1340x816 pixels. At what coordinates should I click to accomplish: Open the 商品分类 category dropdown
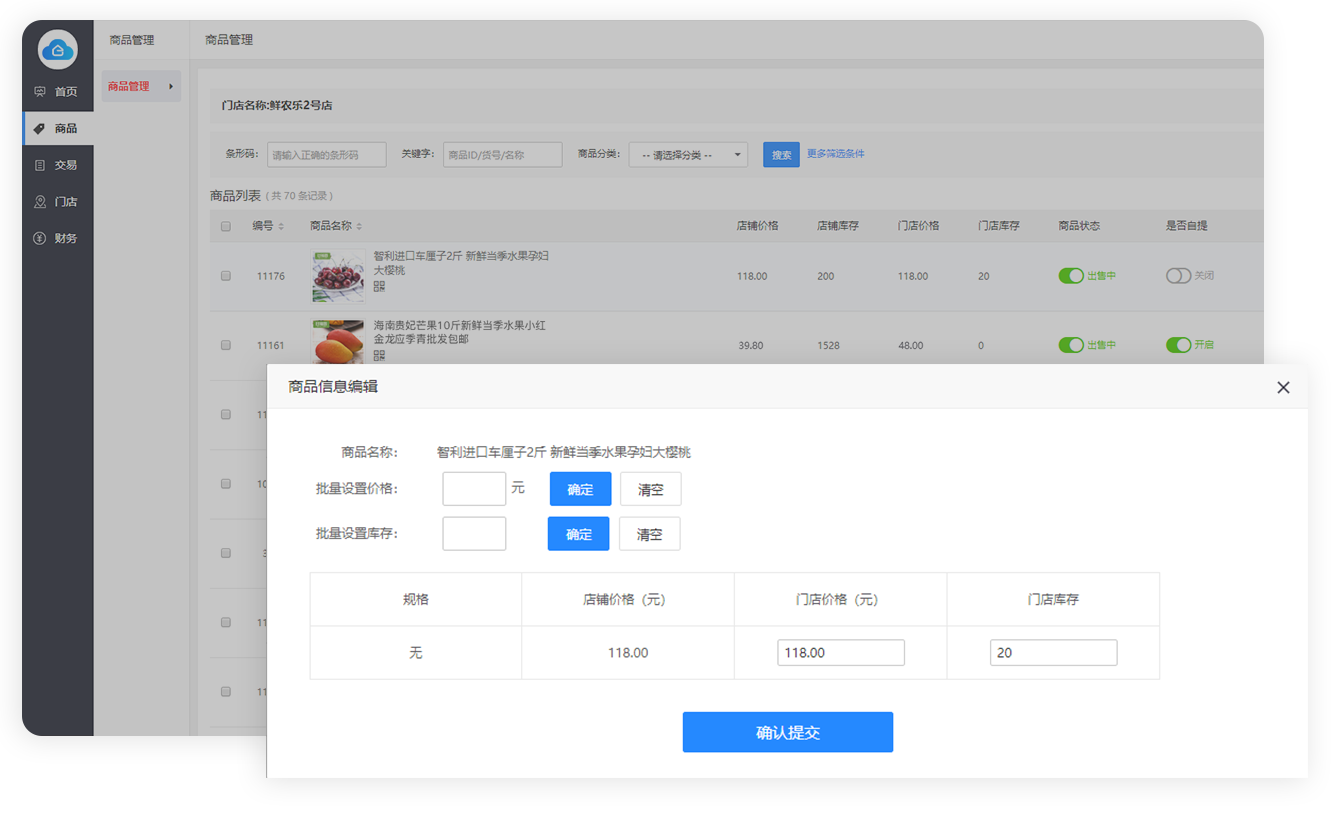[688, 155]
